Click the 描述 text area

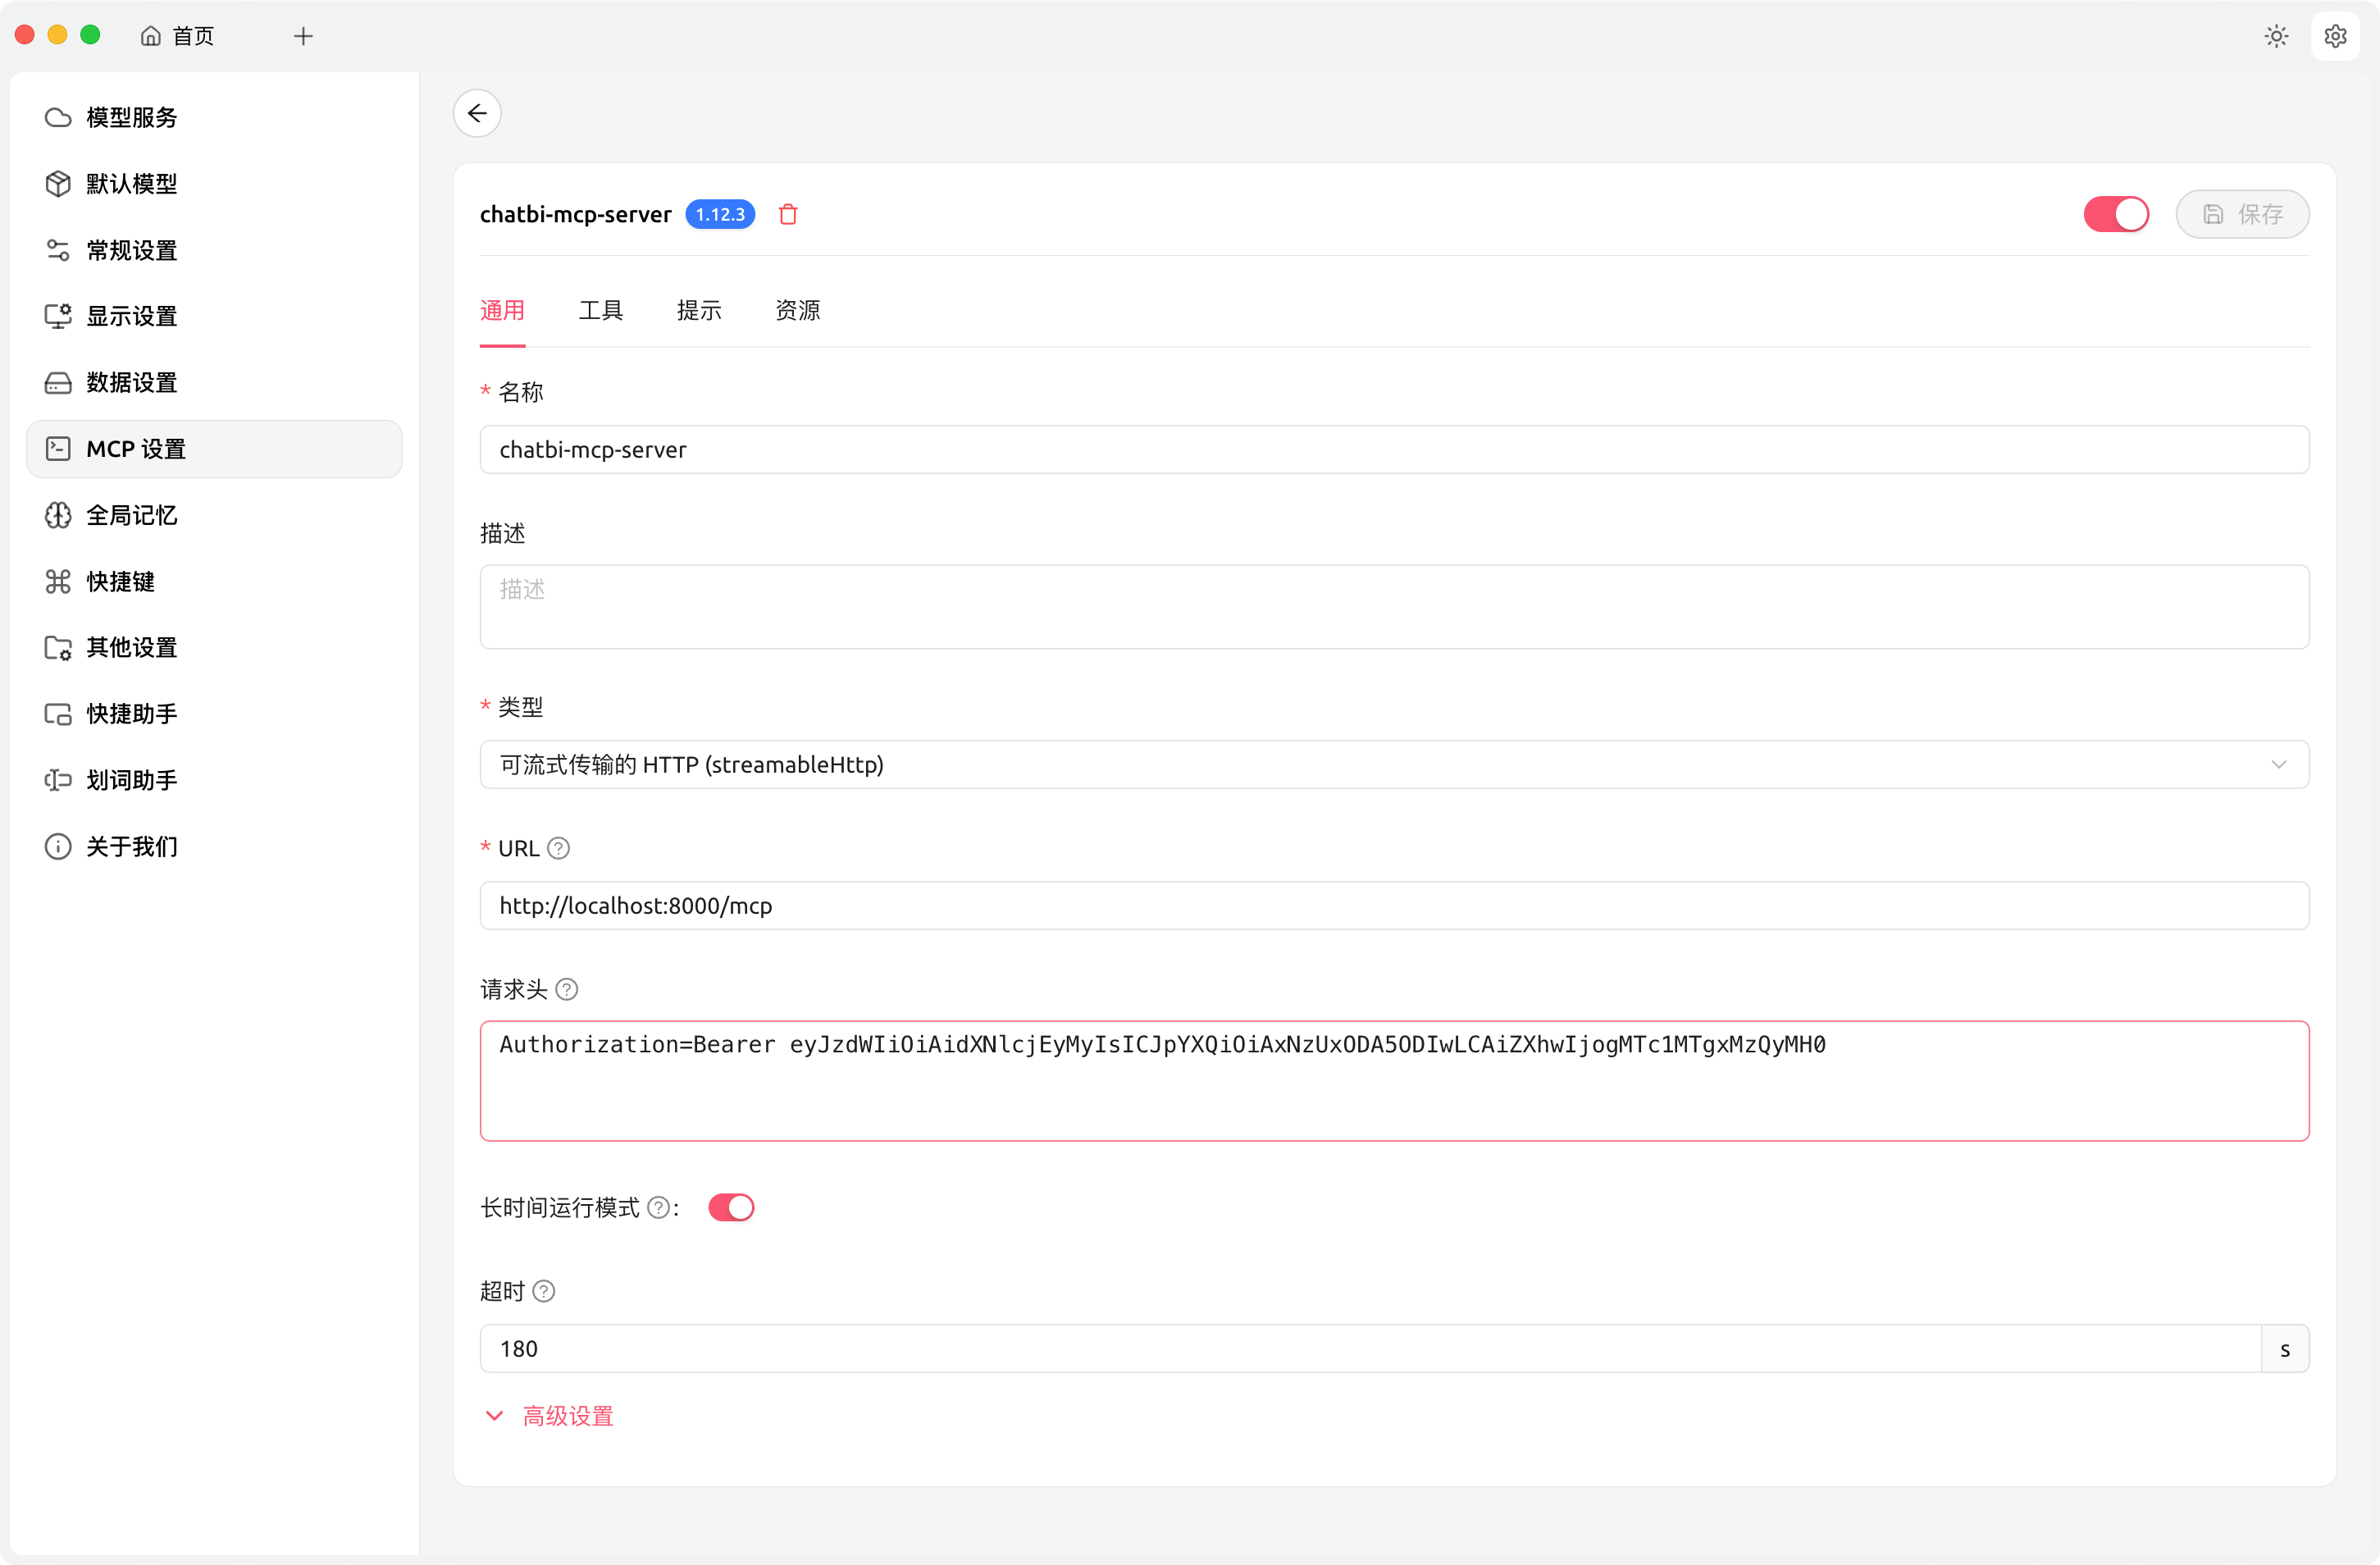click(1394, 607)
